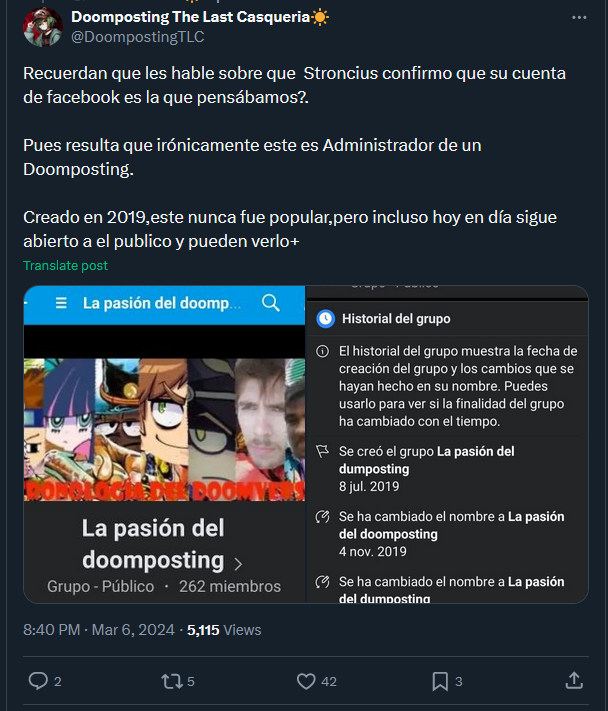
Task: Translate the post text
Action: click(x=65, y=265)
